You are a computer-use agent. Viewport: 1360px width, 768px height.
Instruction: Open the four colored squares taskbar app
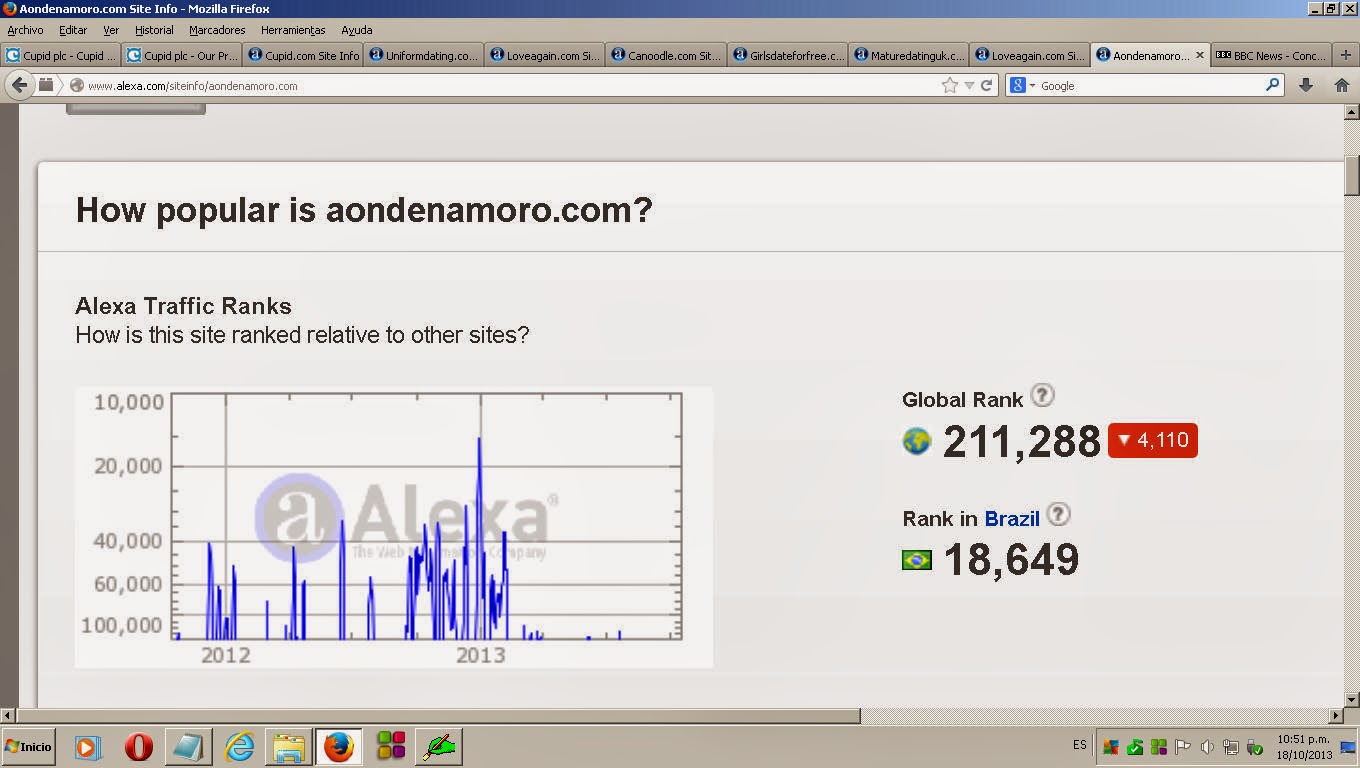pyautogui.click(x=390, y=746)
